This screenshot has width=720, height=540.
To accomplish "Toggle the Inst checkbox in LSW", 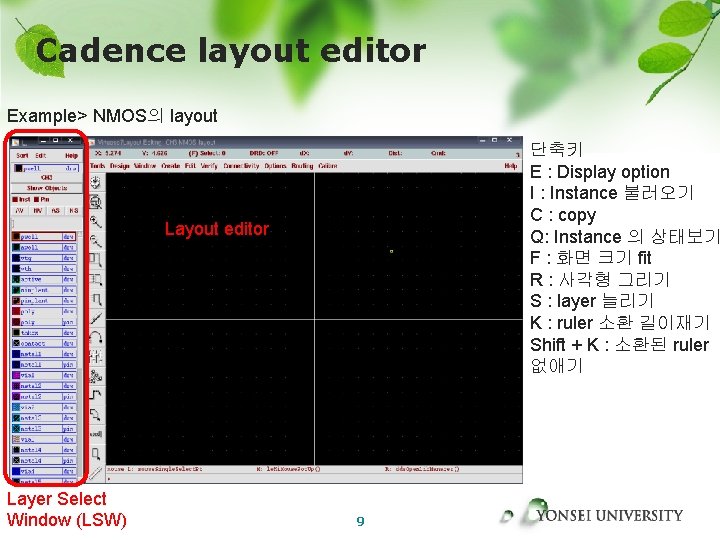I will [x=21, y=200].
